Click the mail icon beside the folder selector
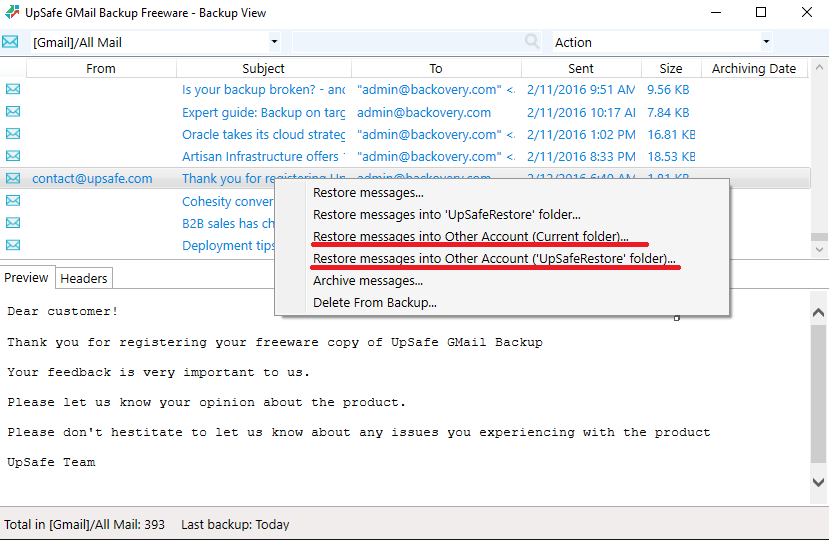This screenshot has width=829, height=540. [10, 42]
